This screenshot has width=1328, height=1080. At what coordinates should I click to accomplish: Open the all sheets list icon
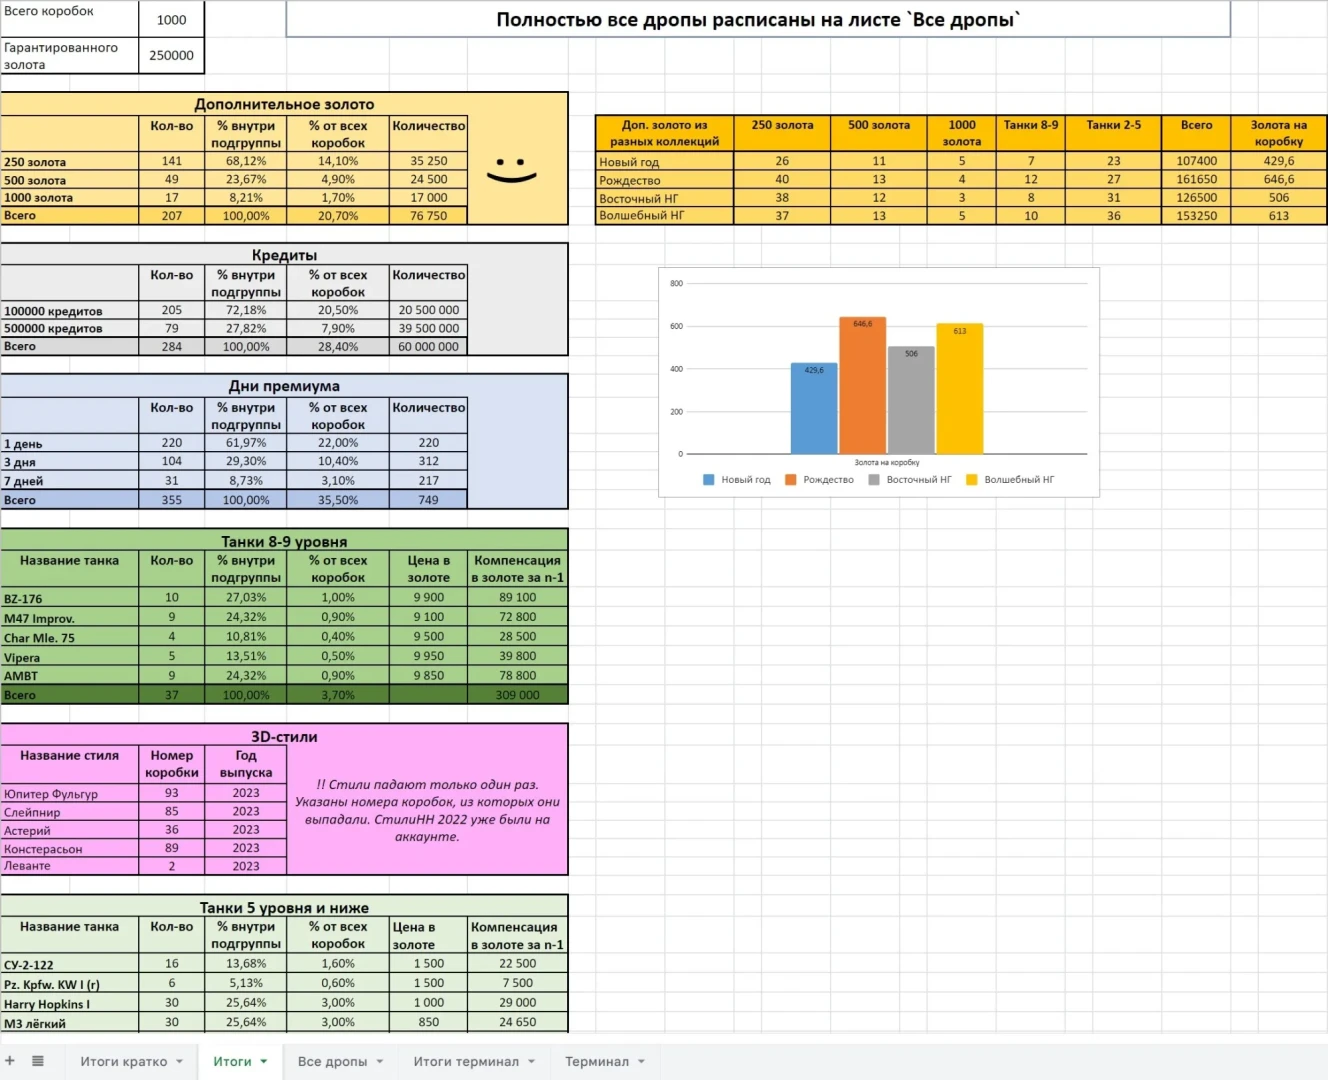tap(38, 1061)
